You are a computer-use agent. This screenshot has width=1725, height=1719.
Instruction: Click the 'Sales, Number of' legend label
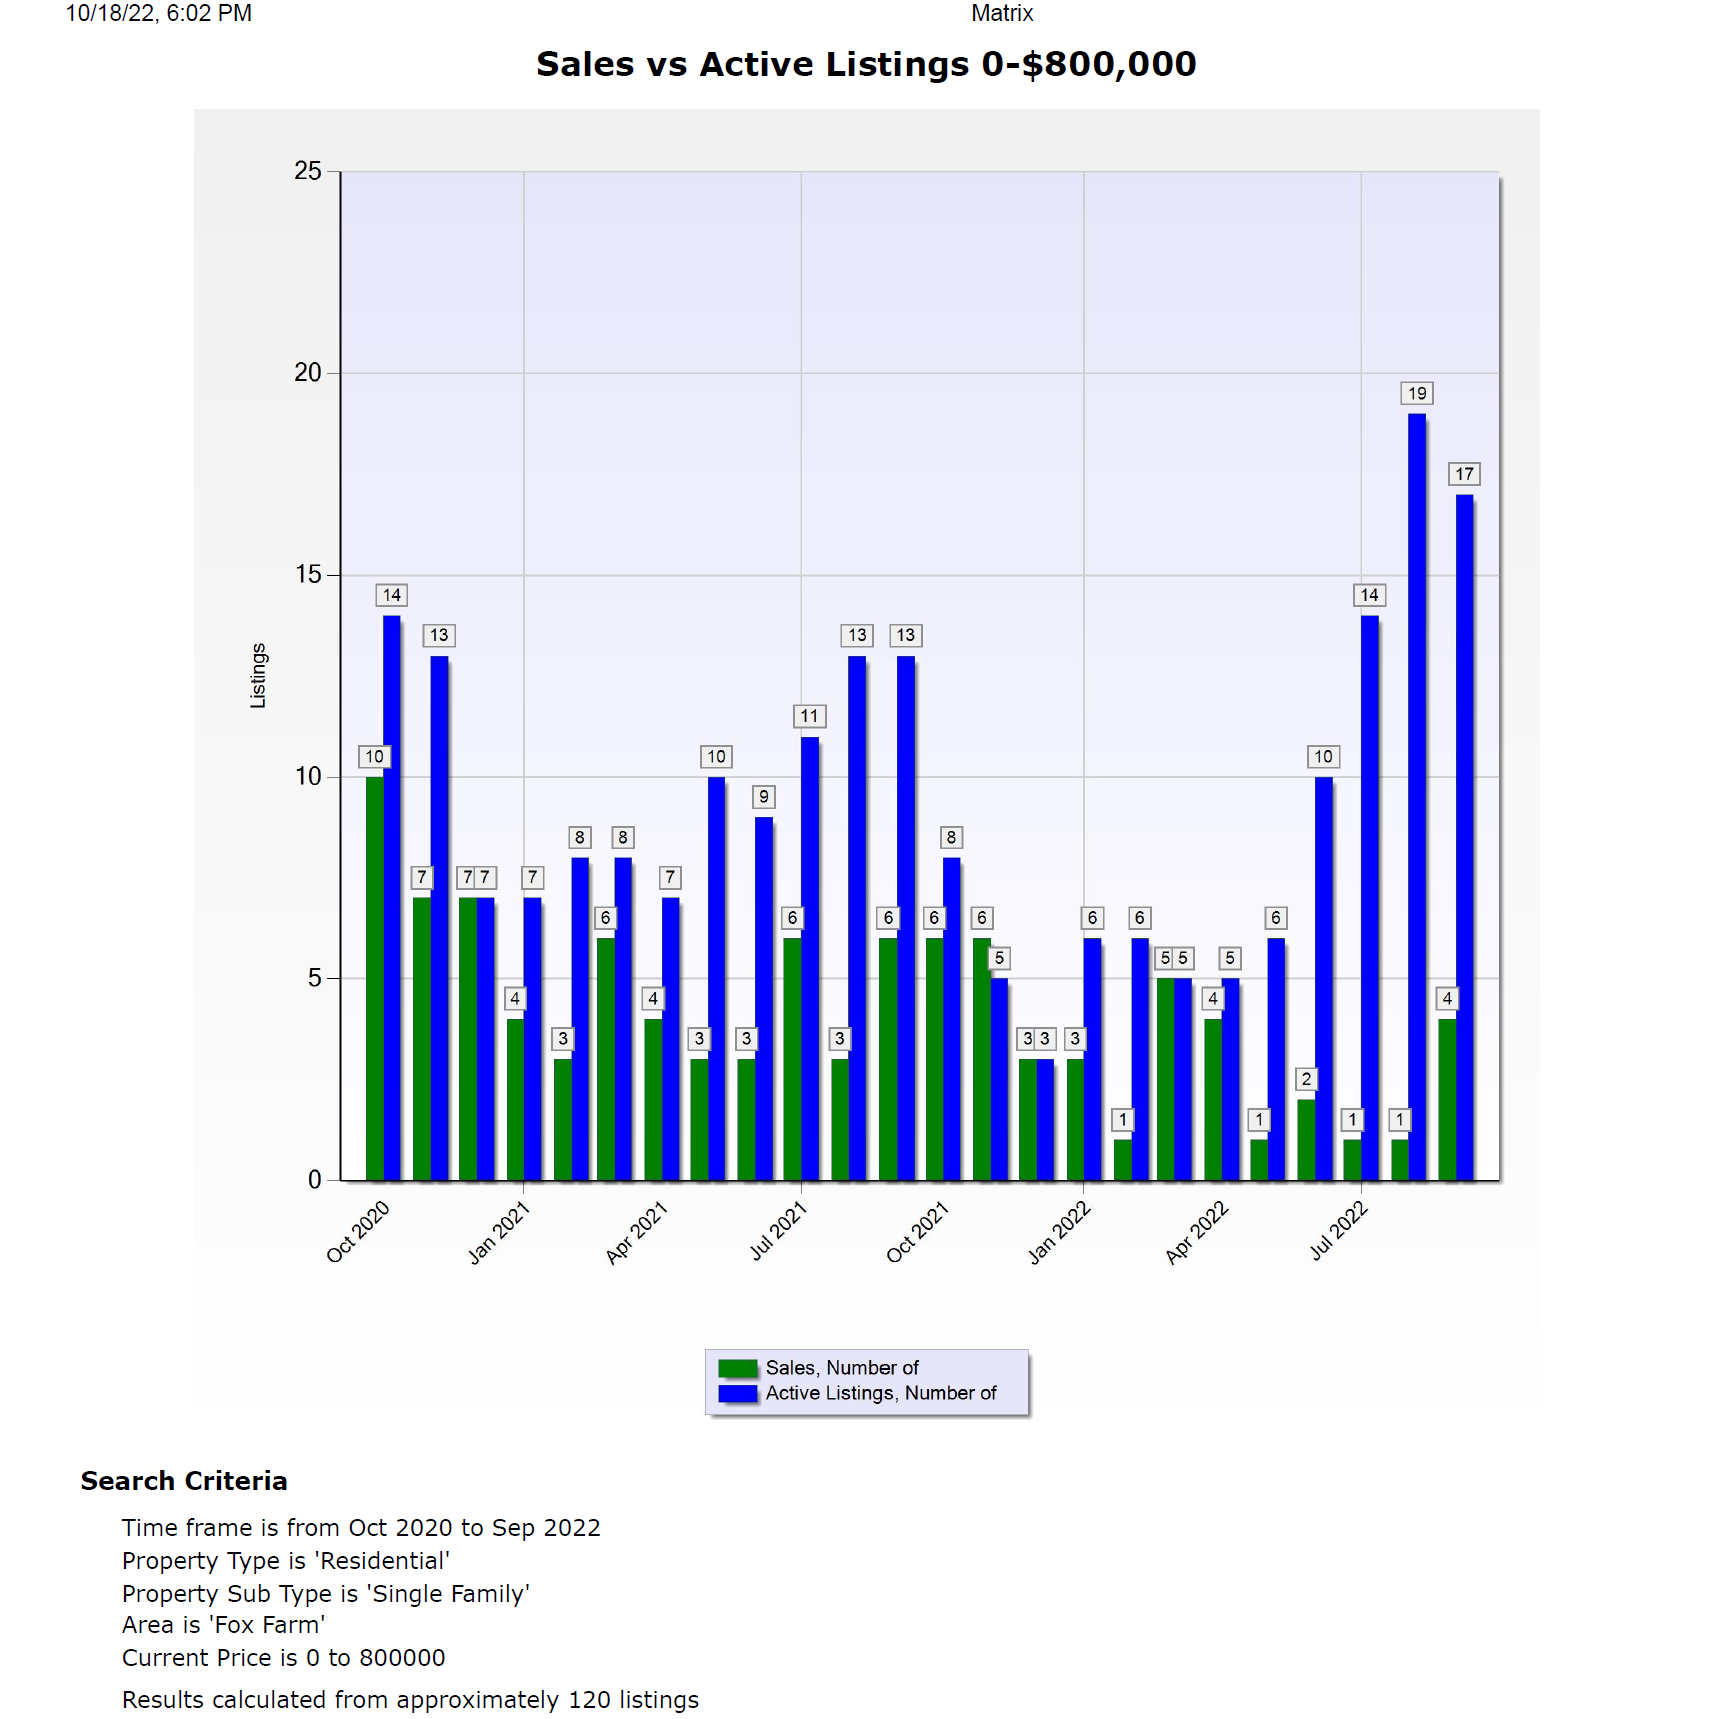click(x=842, y=1368)
